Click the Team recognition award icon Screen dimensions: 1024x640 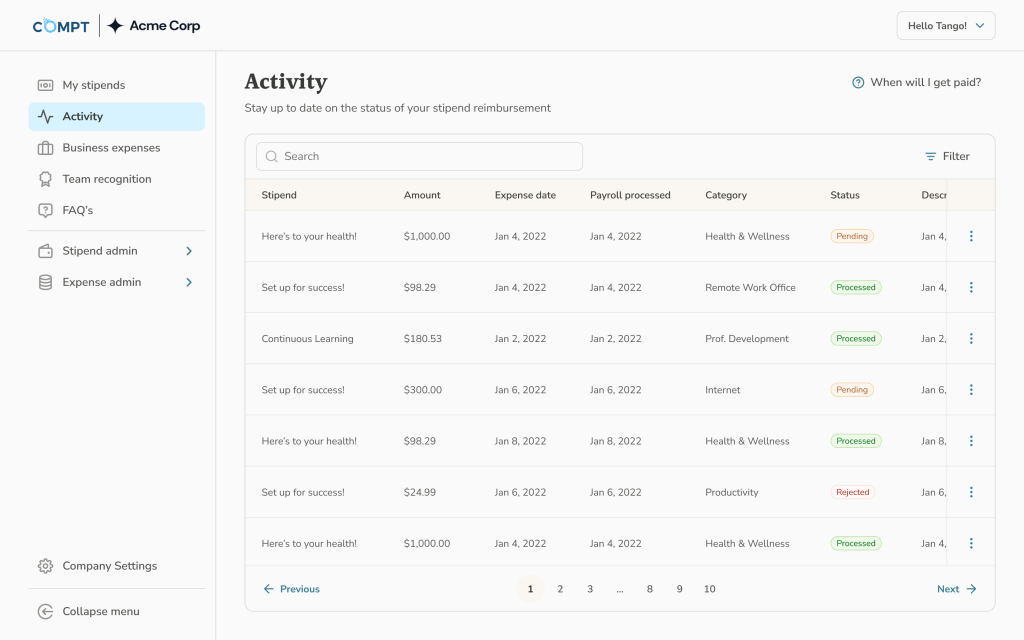coord(45,179)
